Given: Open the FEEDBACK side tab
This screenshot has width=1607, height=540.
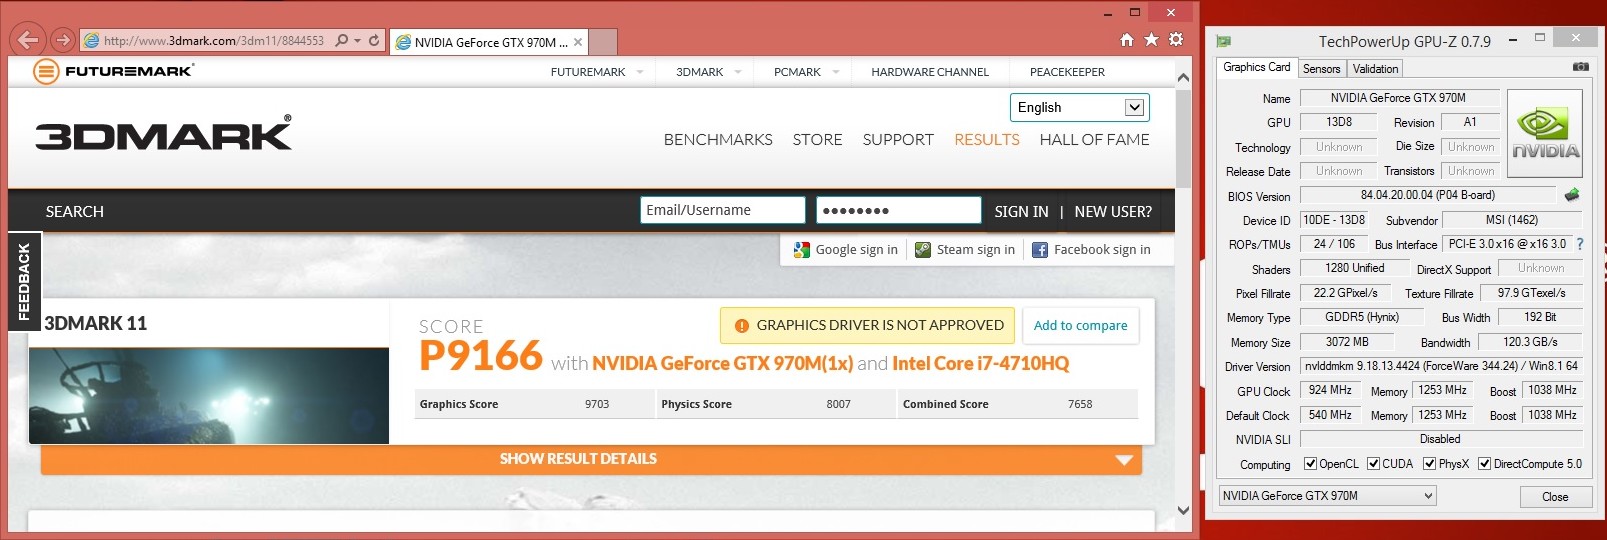Looking at the screenshot, I should point(23,282).
